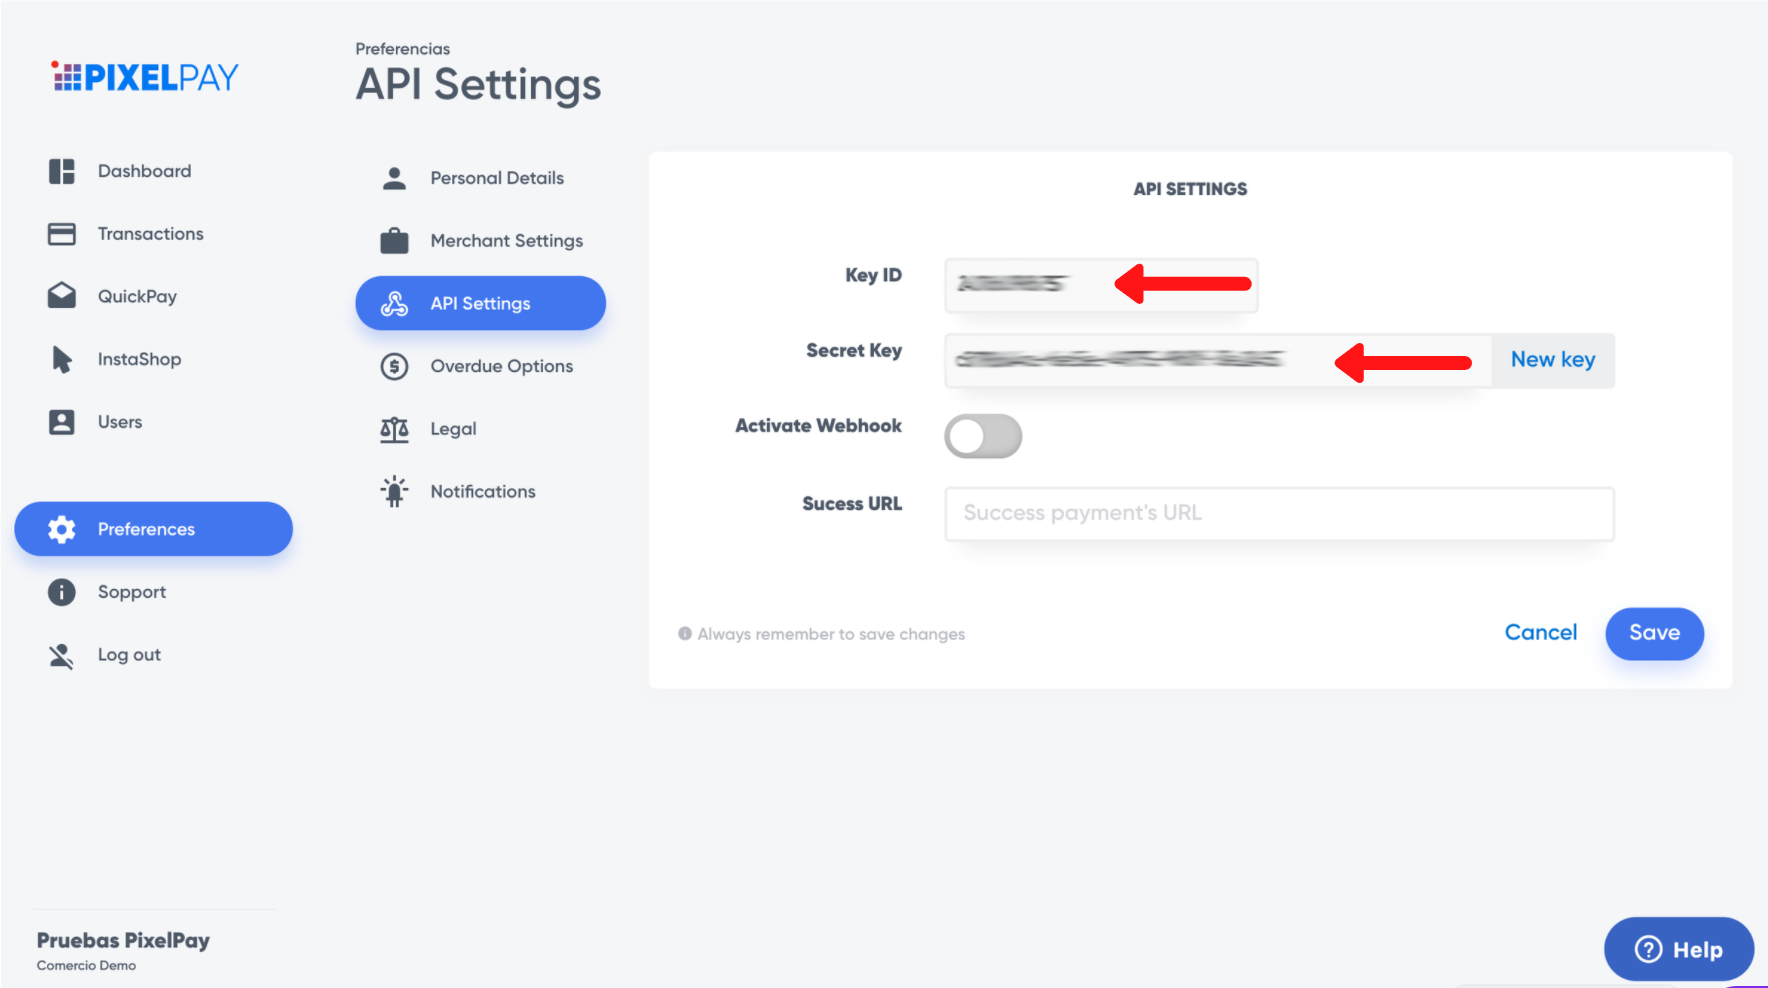Open QuickPay envelope icon
This screenshot has width=1768, height=988.
pos(61,296)
